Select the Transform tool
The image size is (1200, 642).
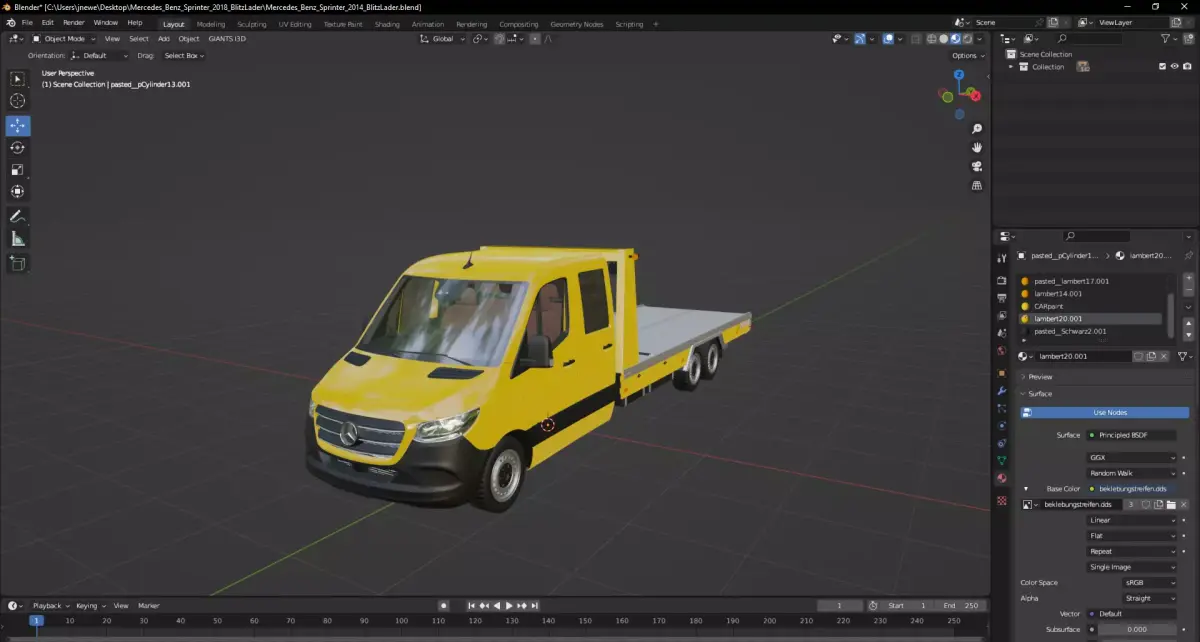coord(18,192)
